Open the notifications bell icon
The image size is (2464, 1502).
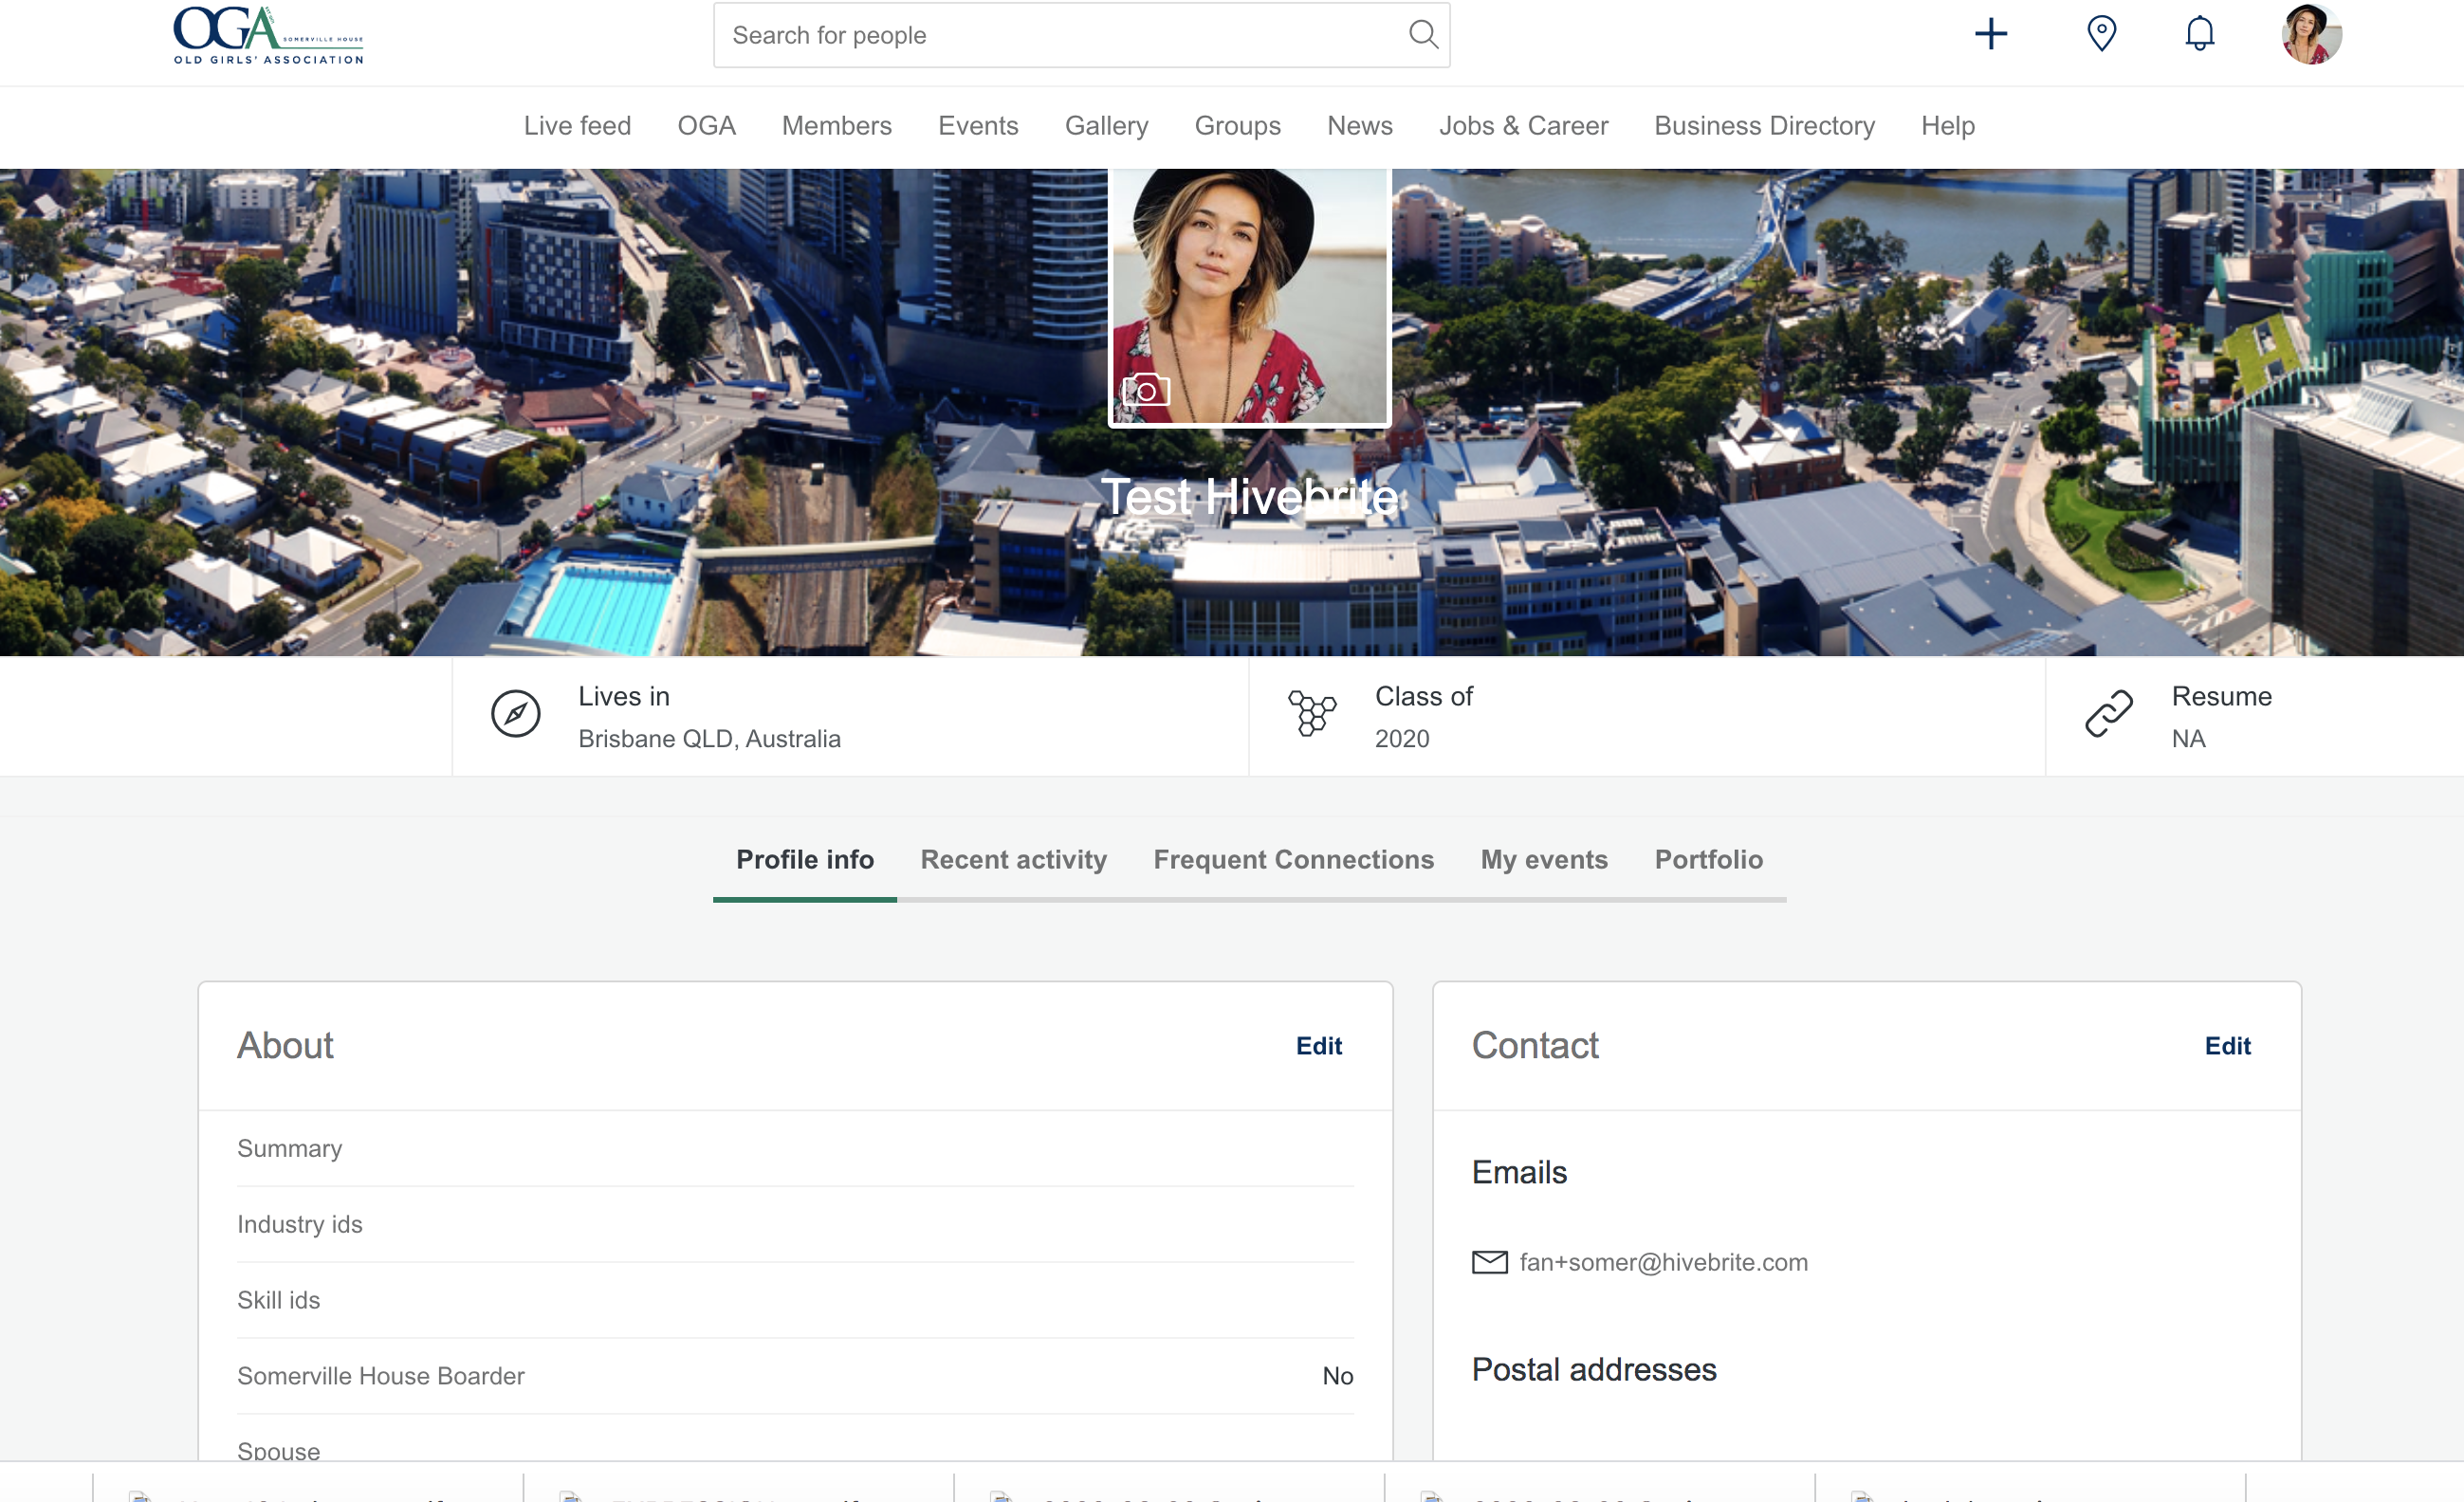[x=2199, y=34]
